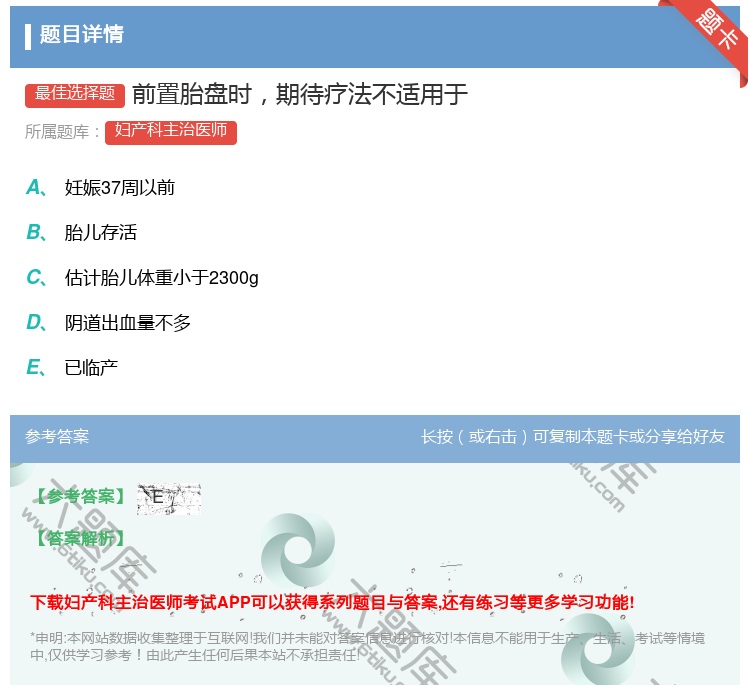Click the red 下载妇产科主治医师考试APP promotion link
The height and width of the screenshot is (685, 750).
(332, 602)
